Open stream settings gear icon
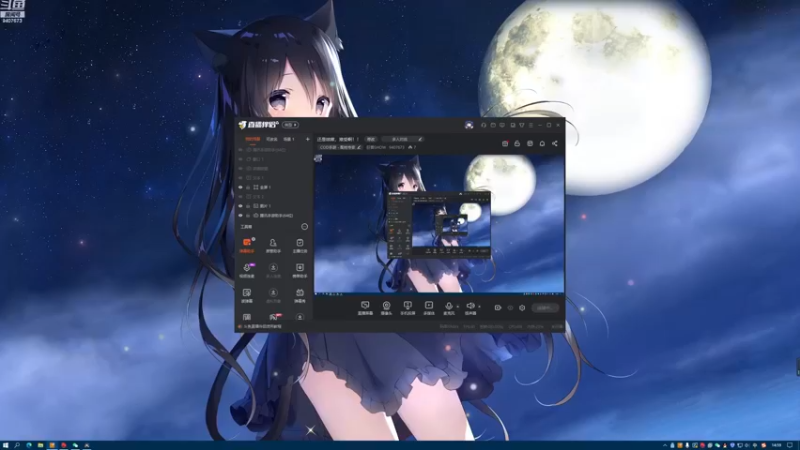The height and width of the screenshot is (450, 800). coord(522,308)
